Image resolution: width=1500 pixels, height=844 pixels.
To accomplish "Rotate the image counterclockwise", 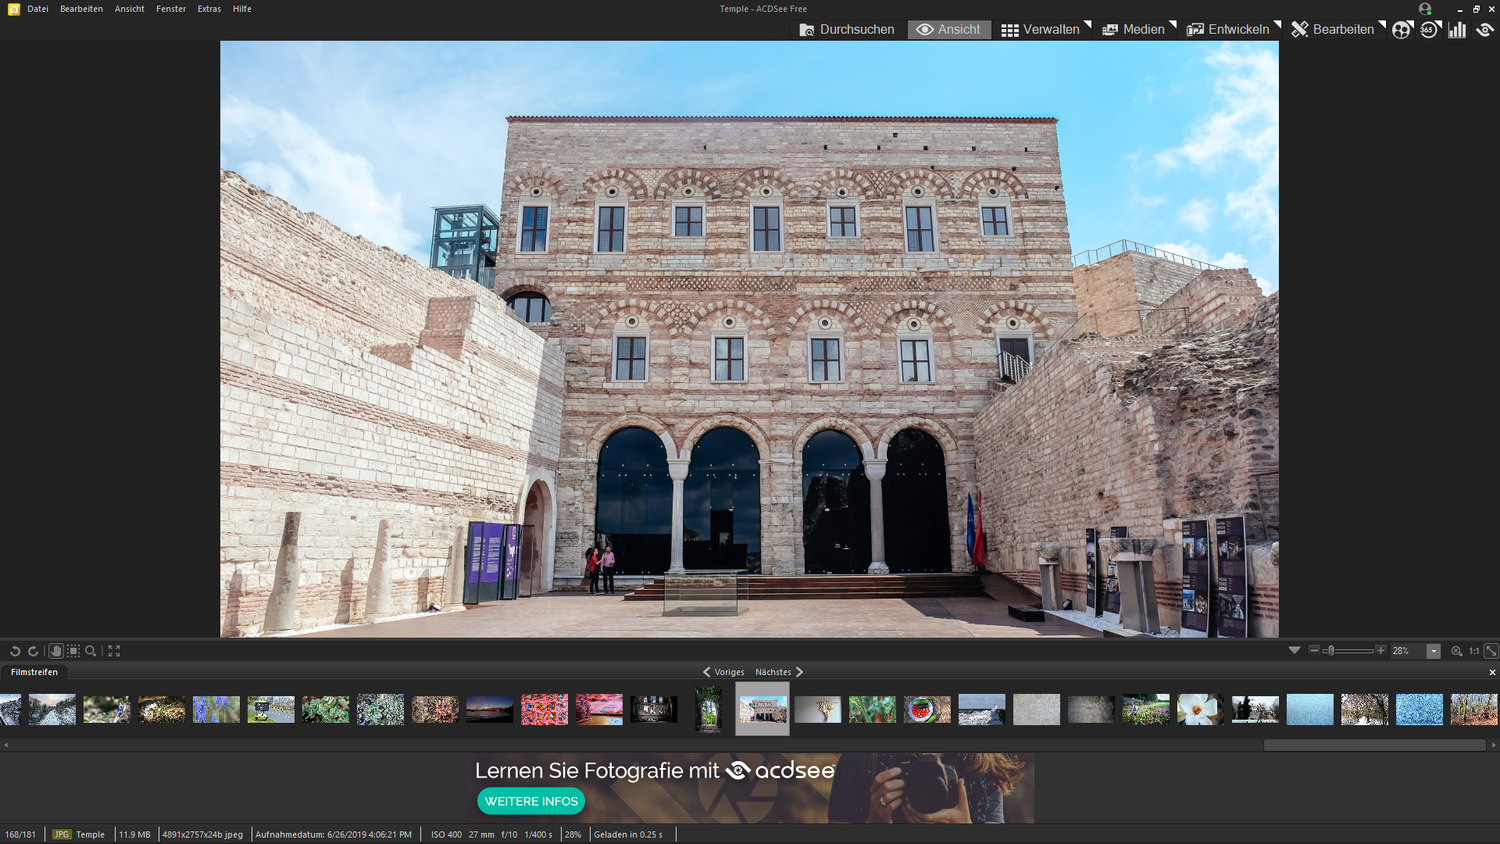I will (x=15, y=650).
